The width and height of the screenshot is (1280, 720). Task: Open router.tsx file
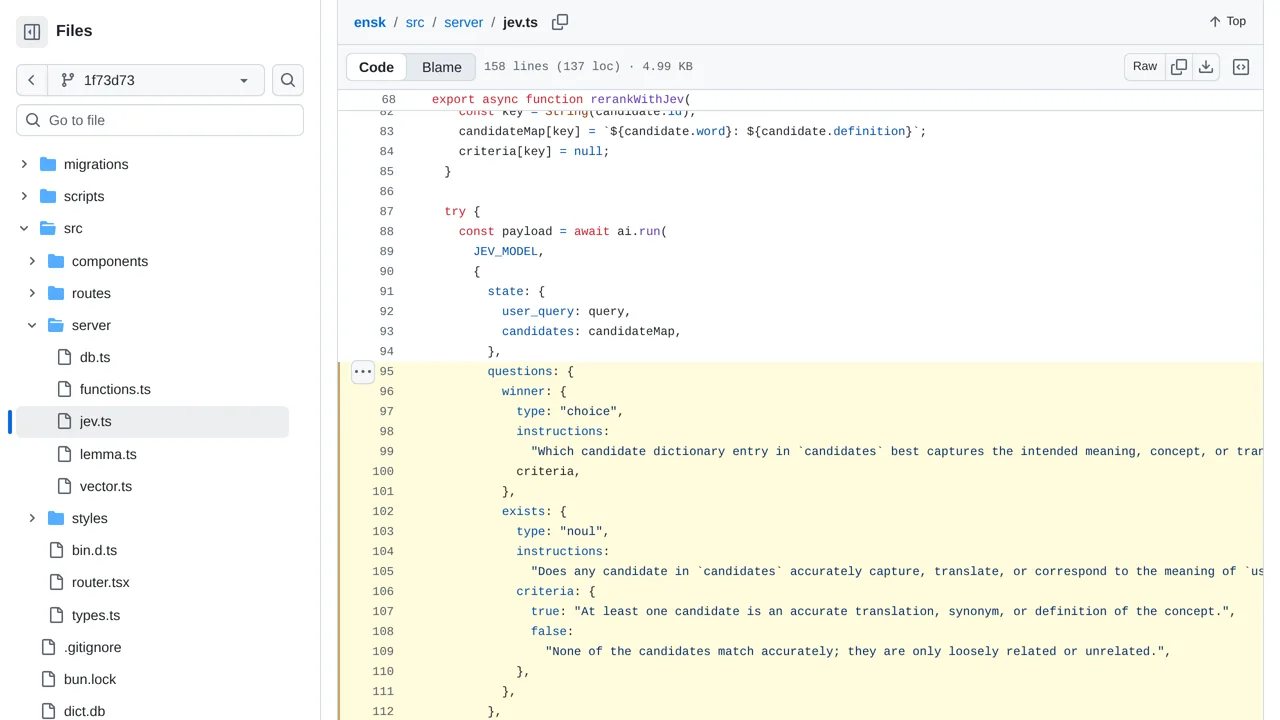click(101, 582)
